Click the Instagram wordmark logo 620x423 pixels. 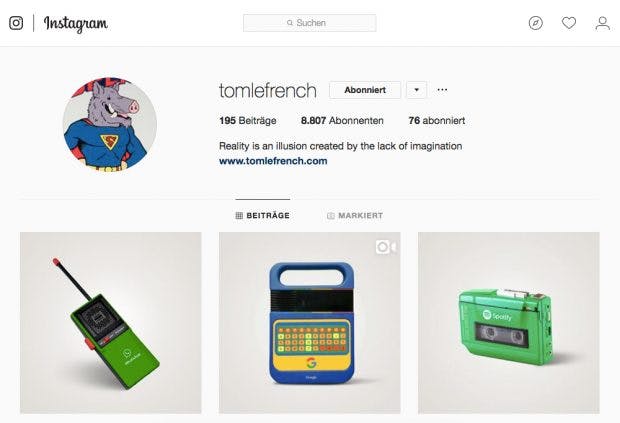(x=76, y=24)
